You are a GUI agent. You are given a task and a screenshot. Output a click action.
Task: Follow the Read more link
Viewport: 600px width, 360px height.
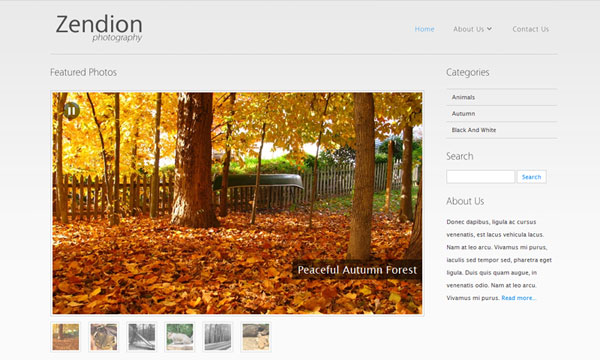point(518,298)
